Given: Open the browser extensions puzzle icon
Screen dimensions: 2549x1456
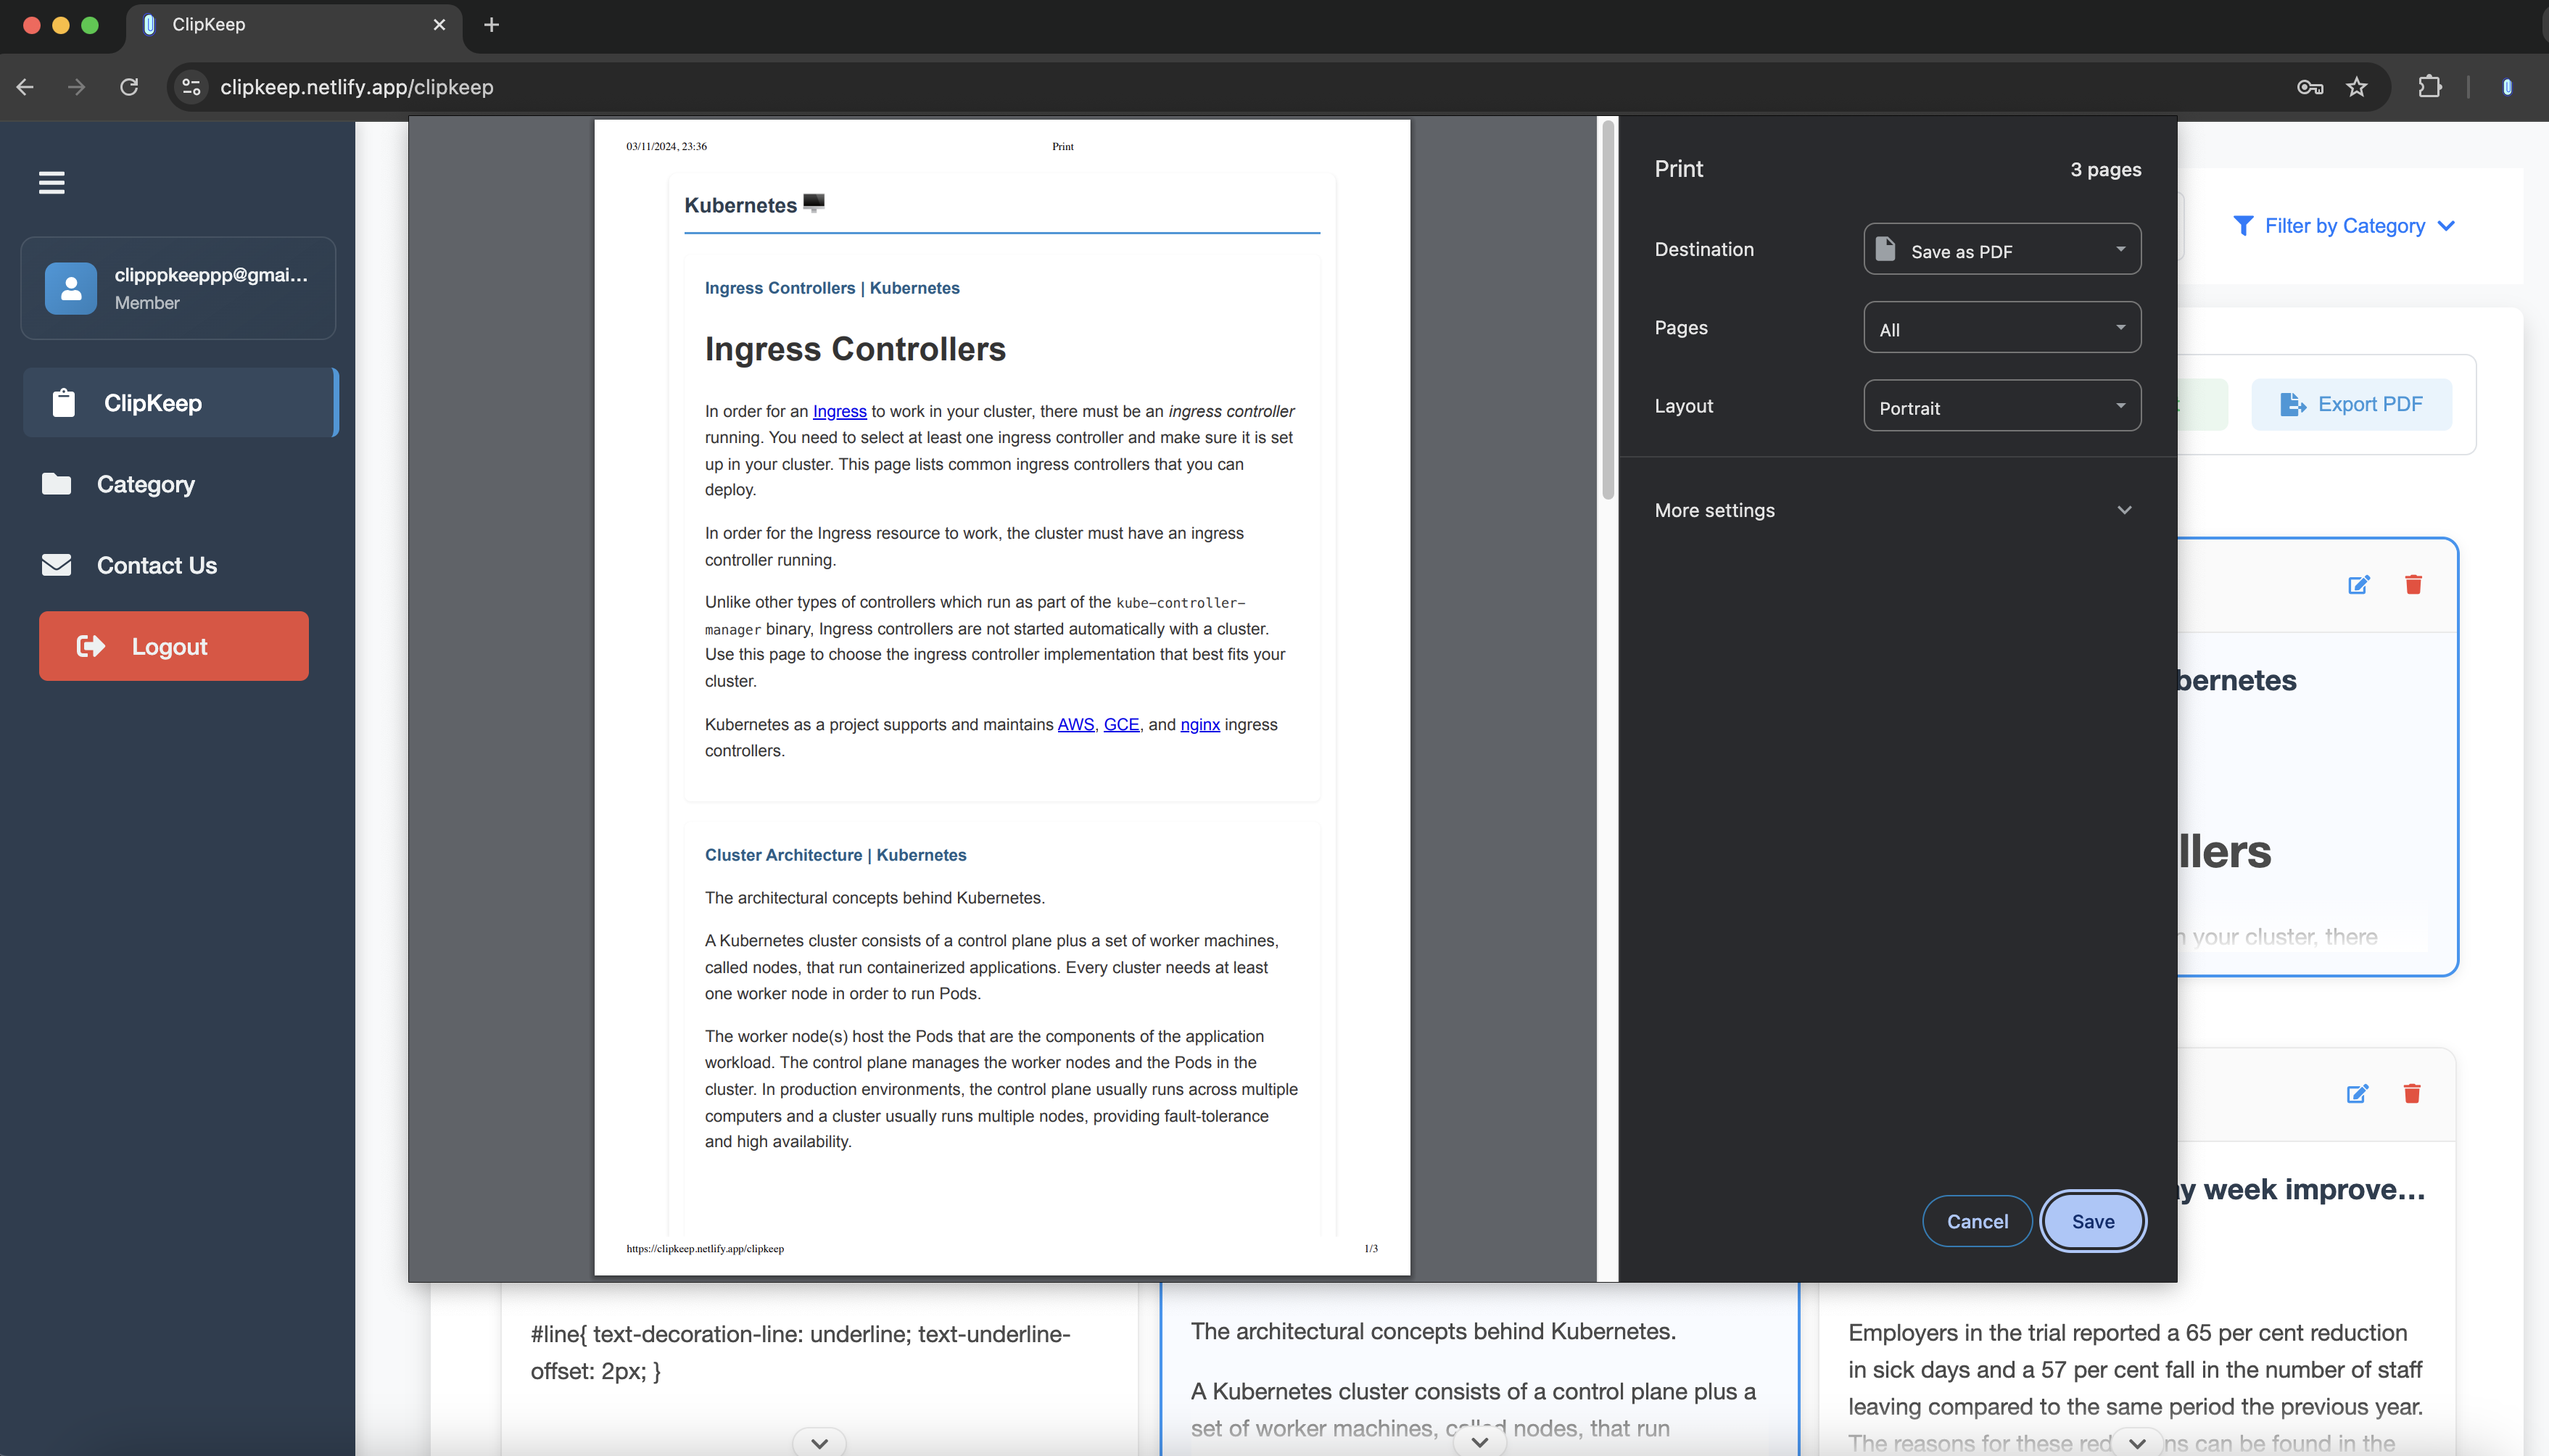Looking at the screenshot, I should coord(2430,87).
